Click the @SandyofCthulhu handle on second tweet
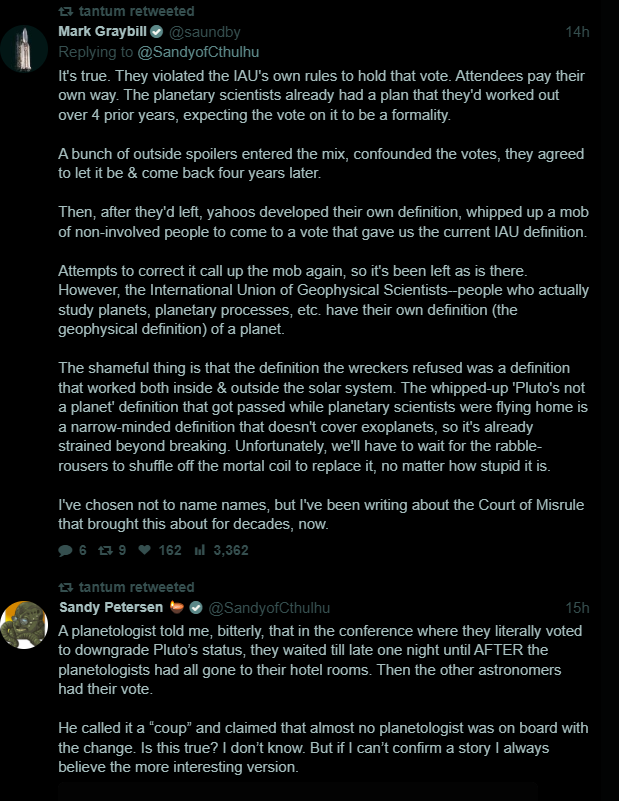The height and width of the screenshot is (801, 619). 269,608
